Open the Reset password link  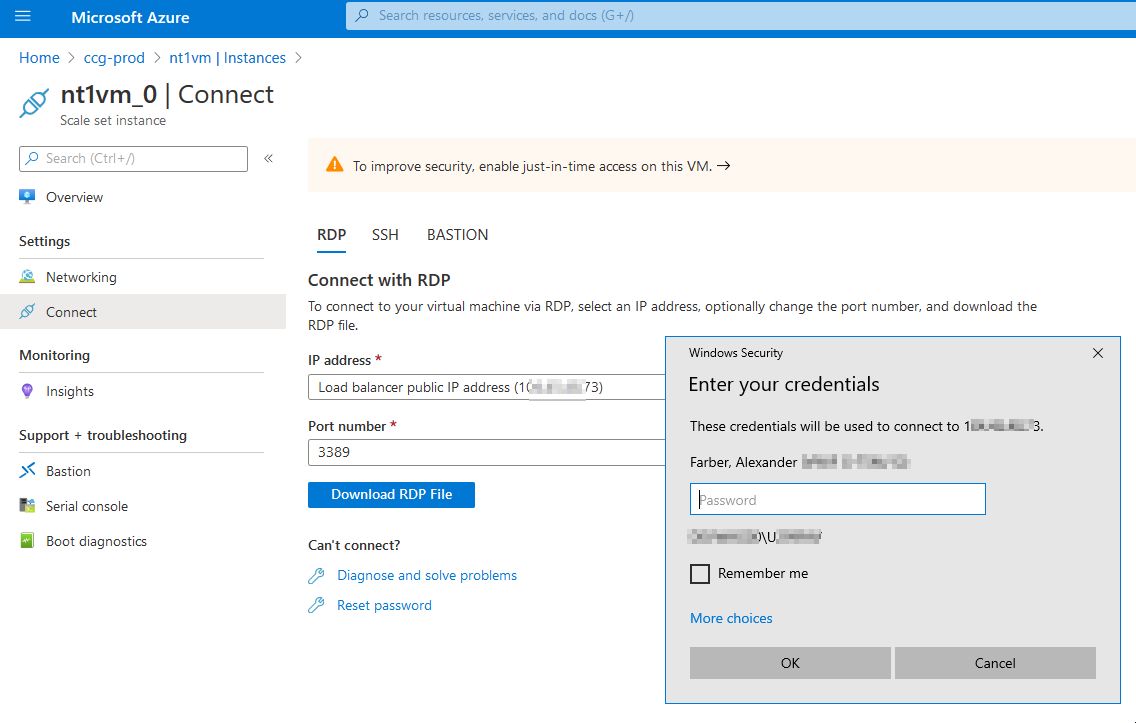(384, 606)
